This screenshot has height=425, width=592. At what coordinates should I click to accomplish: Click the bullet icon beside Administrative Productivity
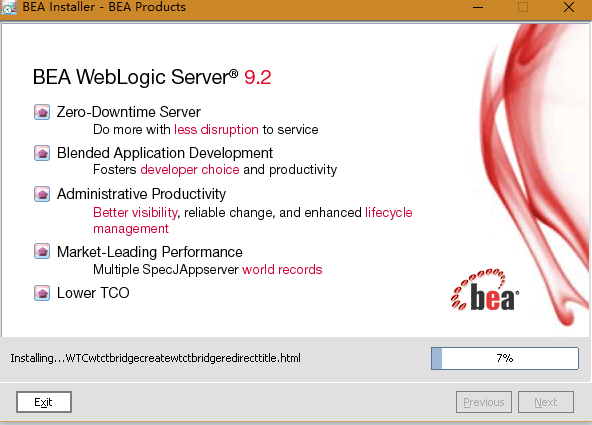[42, 194]
